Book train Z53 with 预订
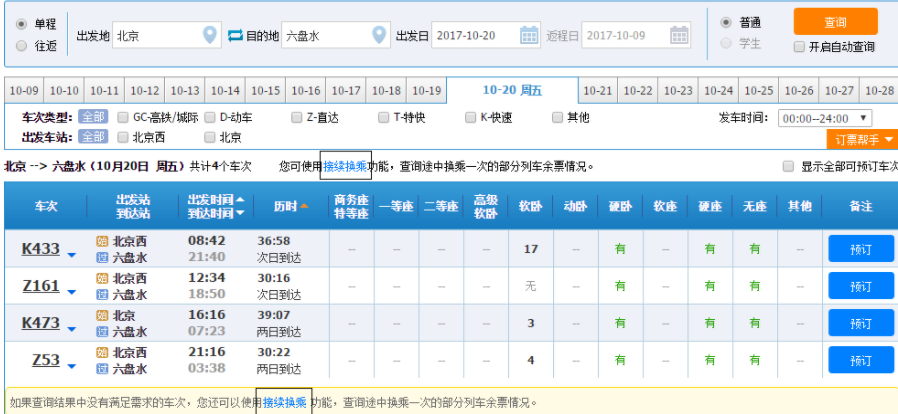Screen dimensions: 898x414 coord(861,360)
